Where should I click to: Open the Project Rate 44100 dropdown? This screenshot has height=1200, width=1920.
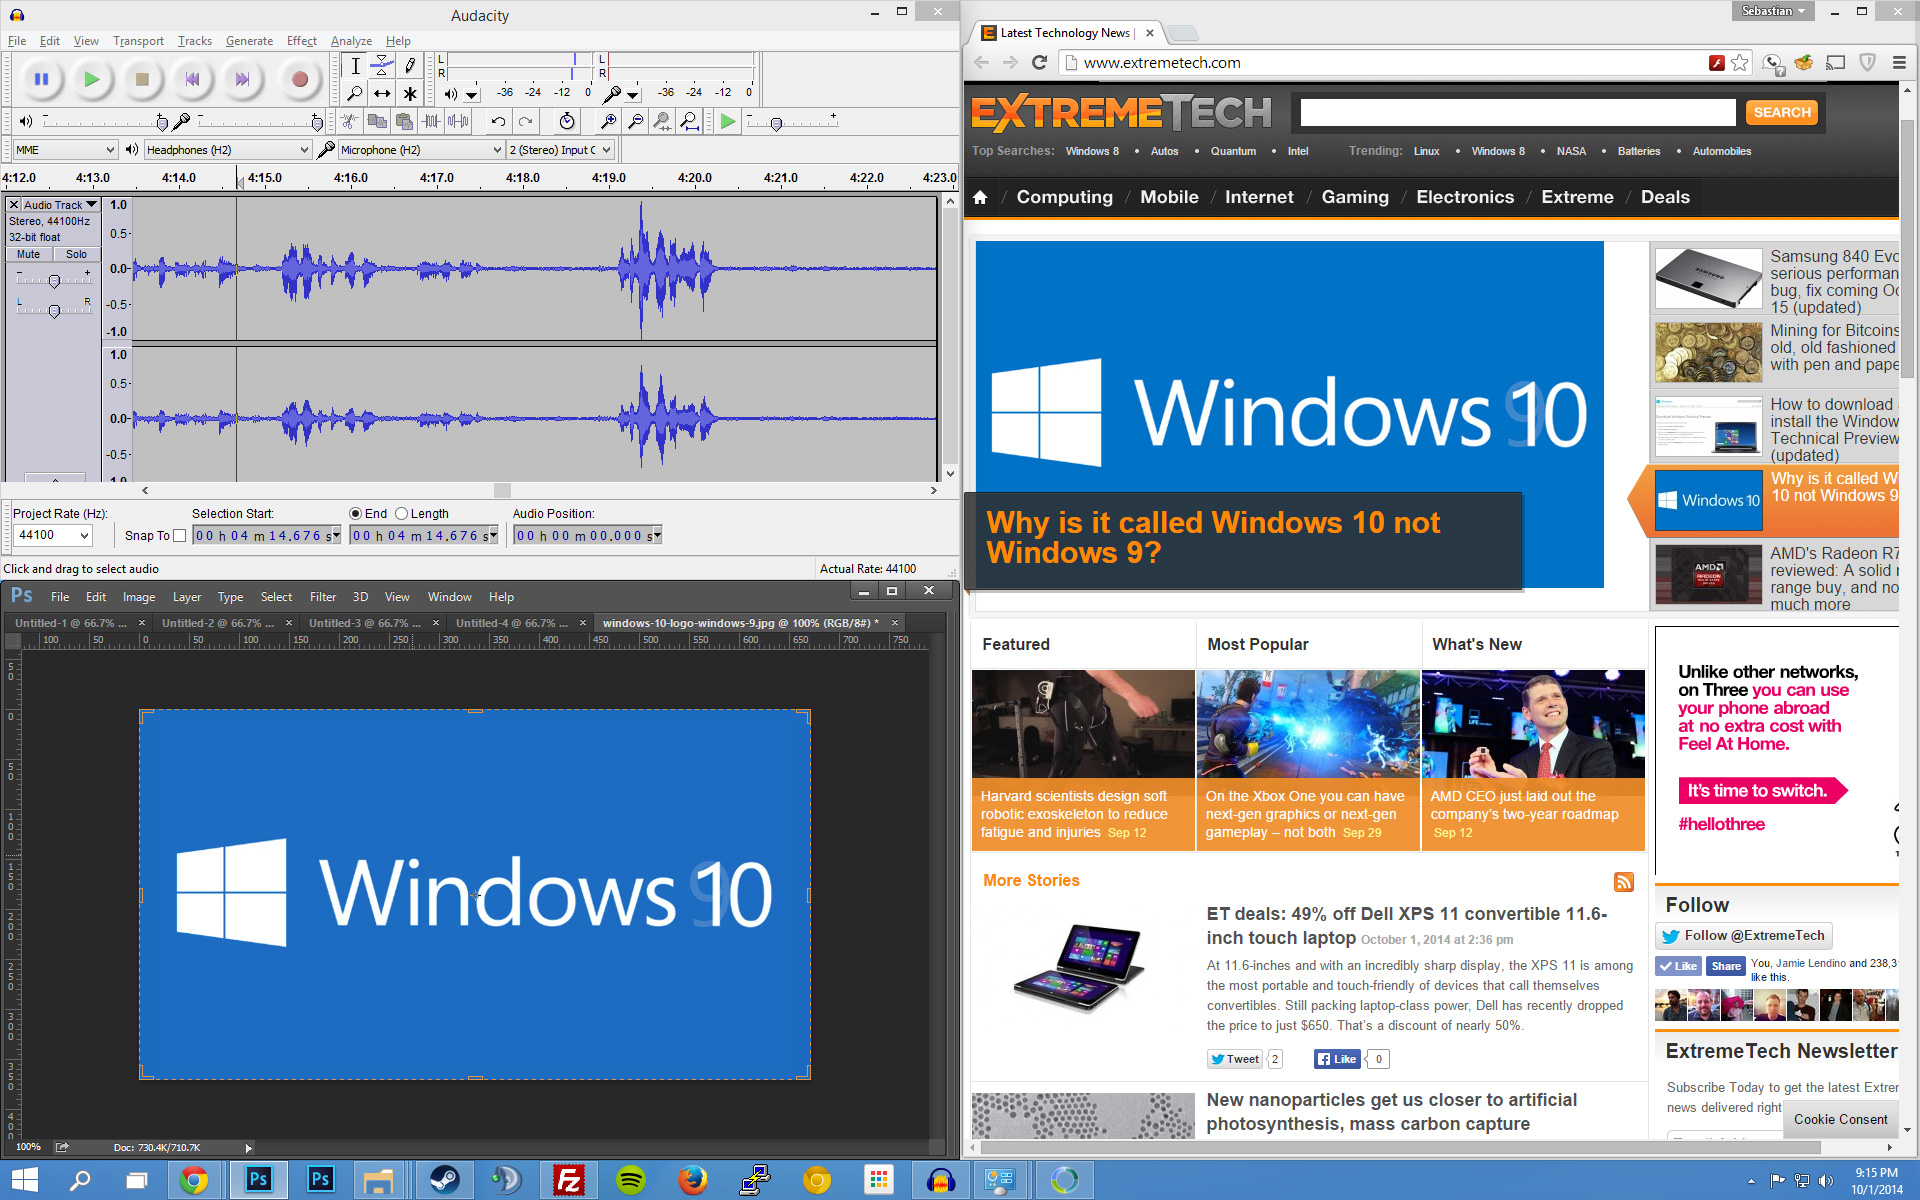click(84, 535)
